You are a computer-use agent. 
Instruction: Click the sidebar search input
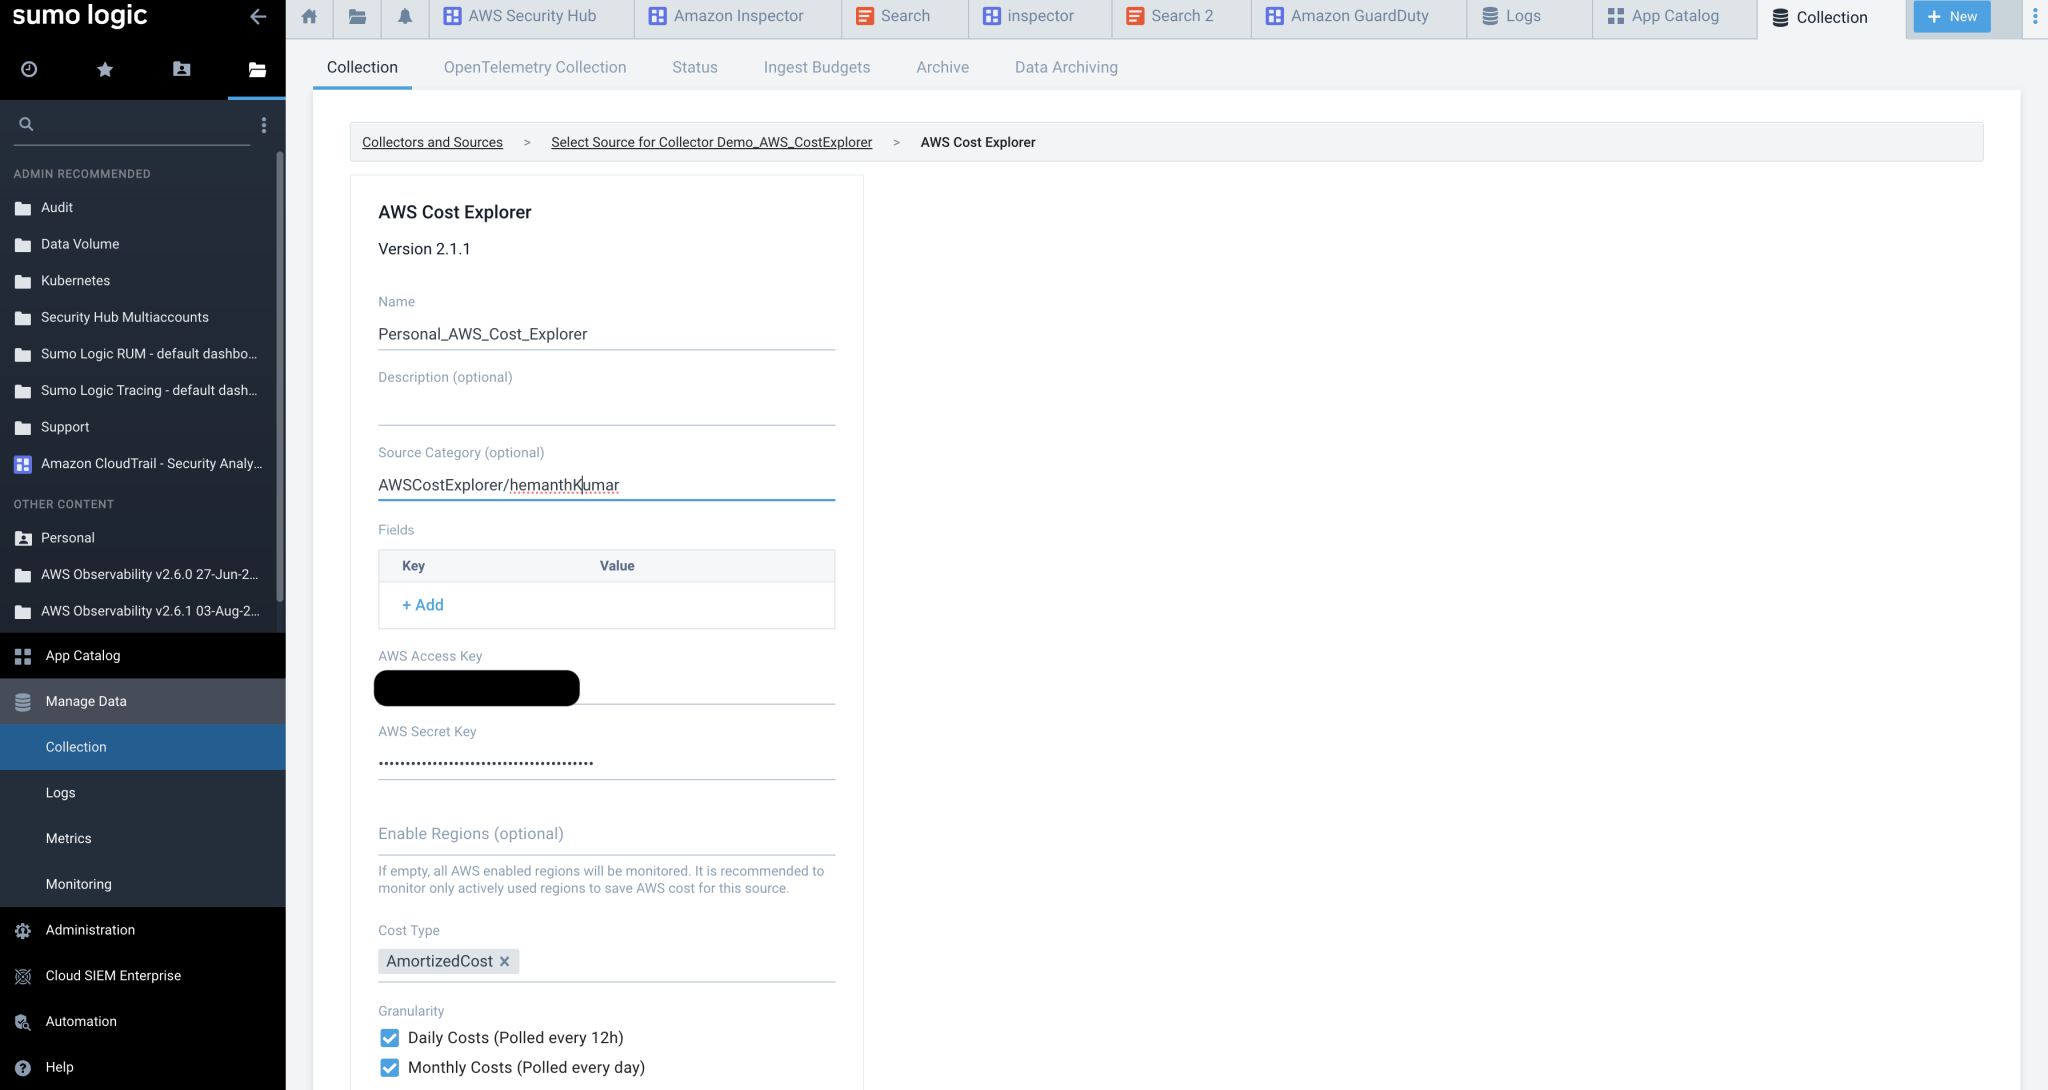[x=145, y=124]
